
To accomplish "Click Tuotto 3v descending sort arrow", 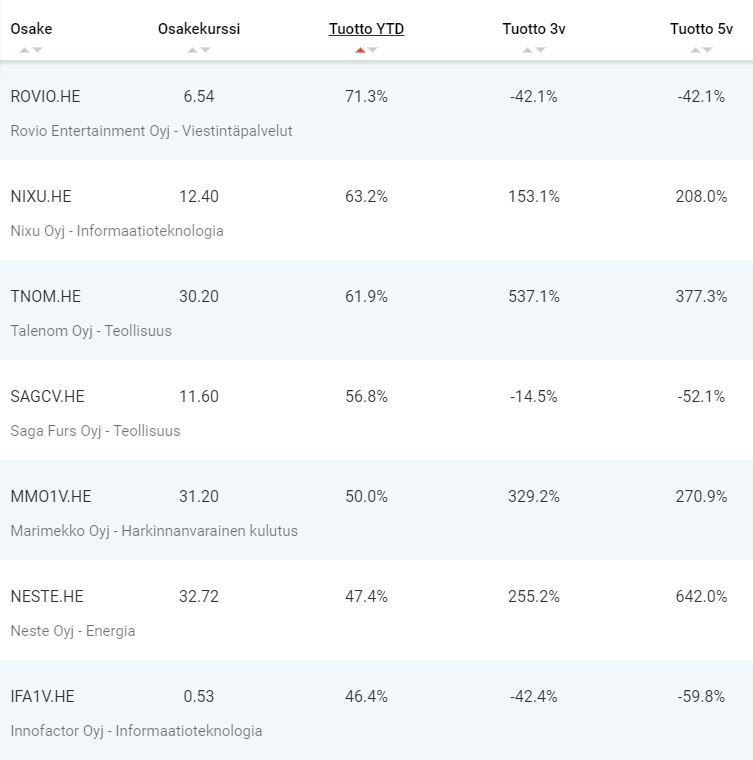I will tap(540, 49).
